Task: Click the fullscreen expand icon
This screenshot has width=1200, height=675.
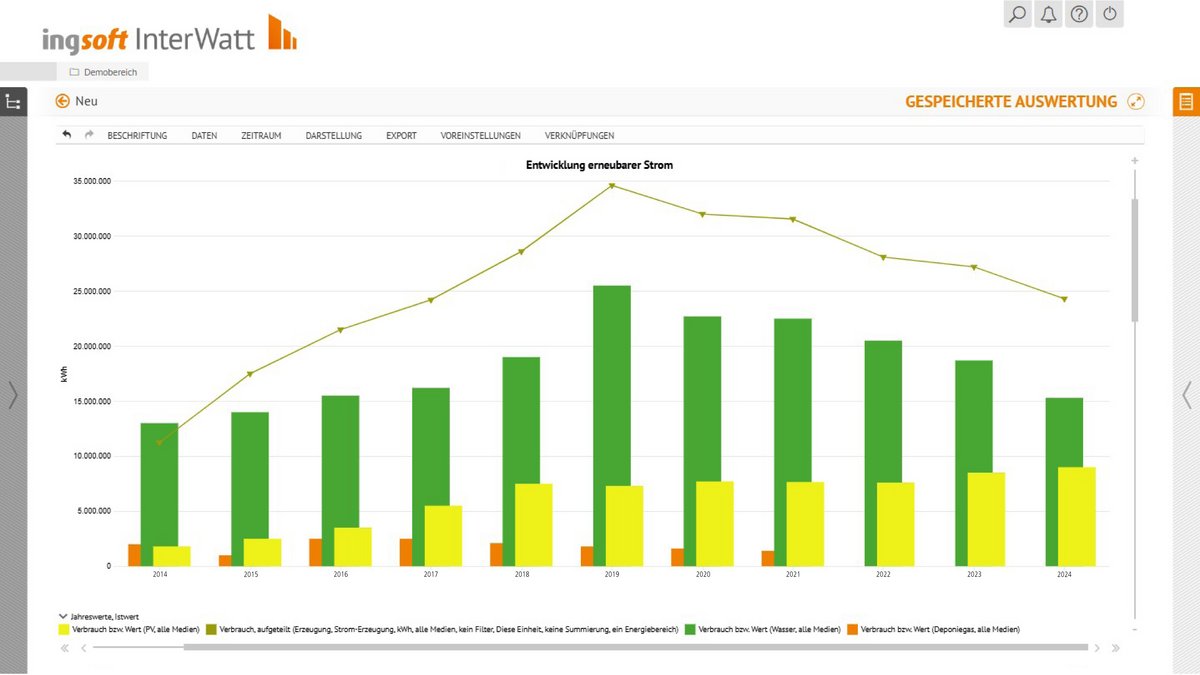Action: coord(1135,101)
